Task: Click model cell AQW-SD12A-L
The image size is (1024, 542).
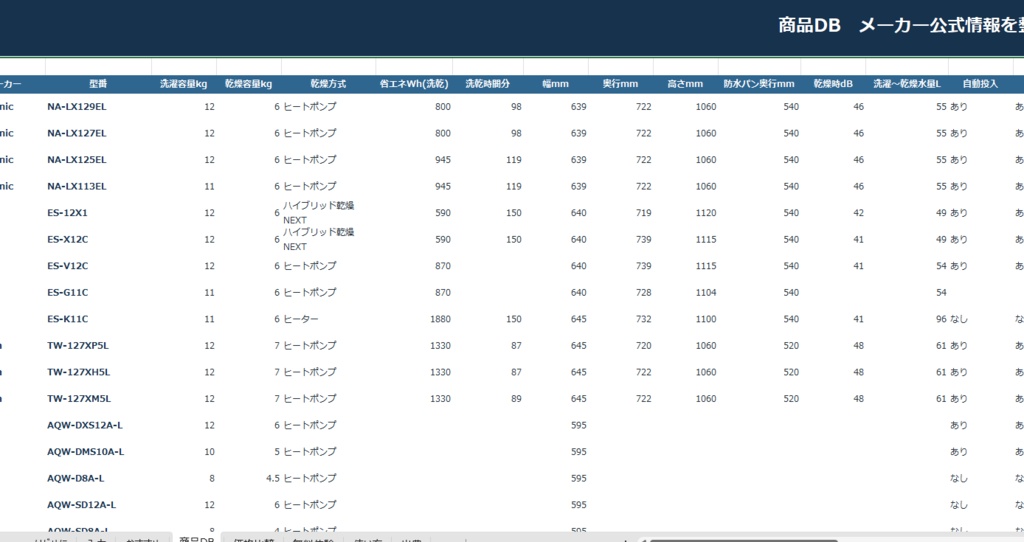Action: [82, 505]
